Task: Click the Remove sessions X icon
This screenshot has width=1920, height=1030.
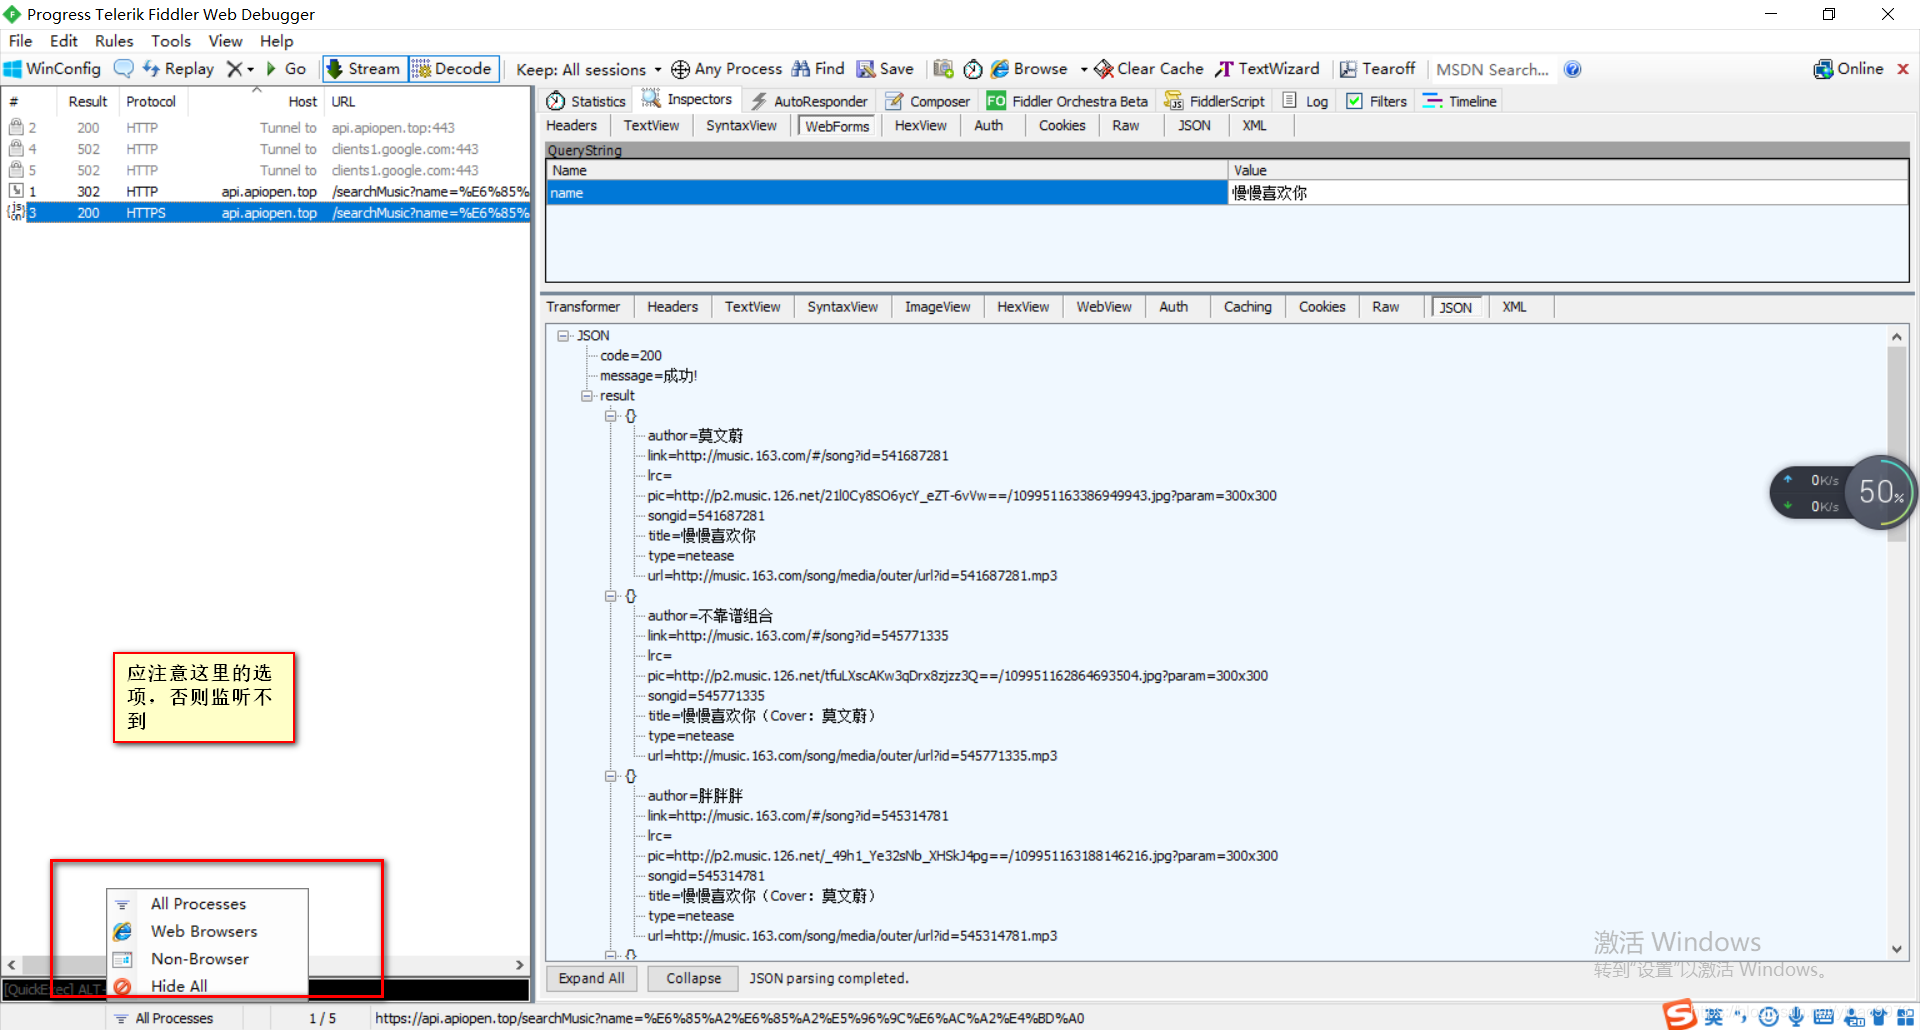Action: tap(234, 69)
